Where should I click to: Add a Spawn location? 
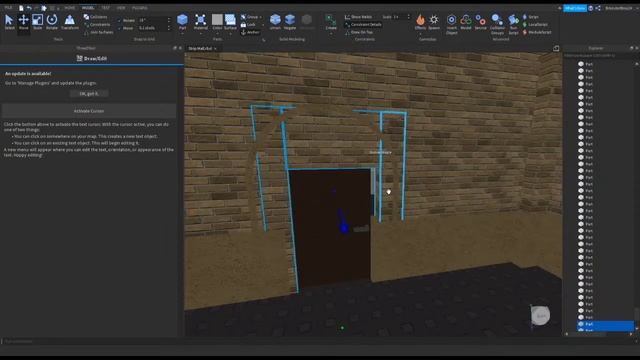(x=434, y=22)
